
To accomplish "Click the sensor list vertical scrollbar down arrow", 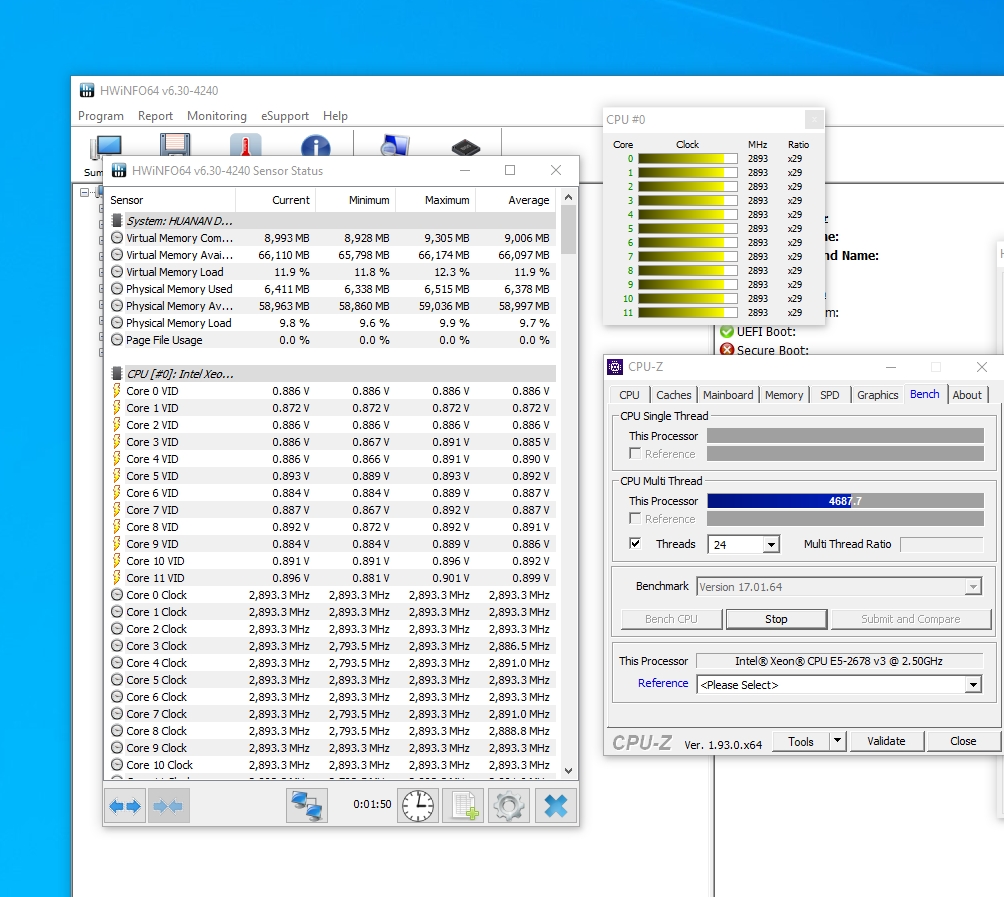I will [x=569, y=770].
